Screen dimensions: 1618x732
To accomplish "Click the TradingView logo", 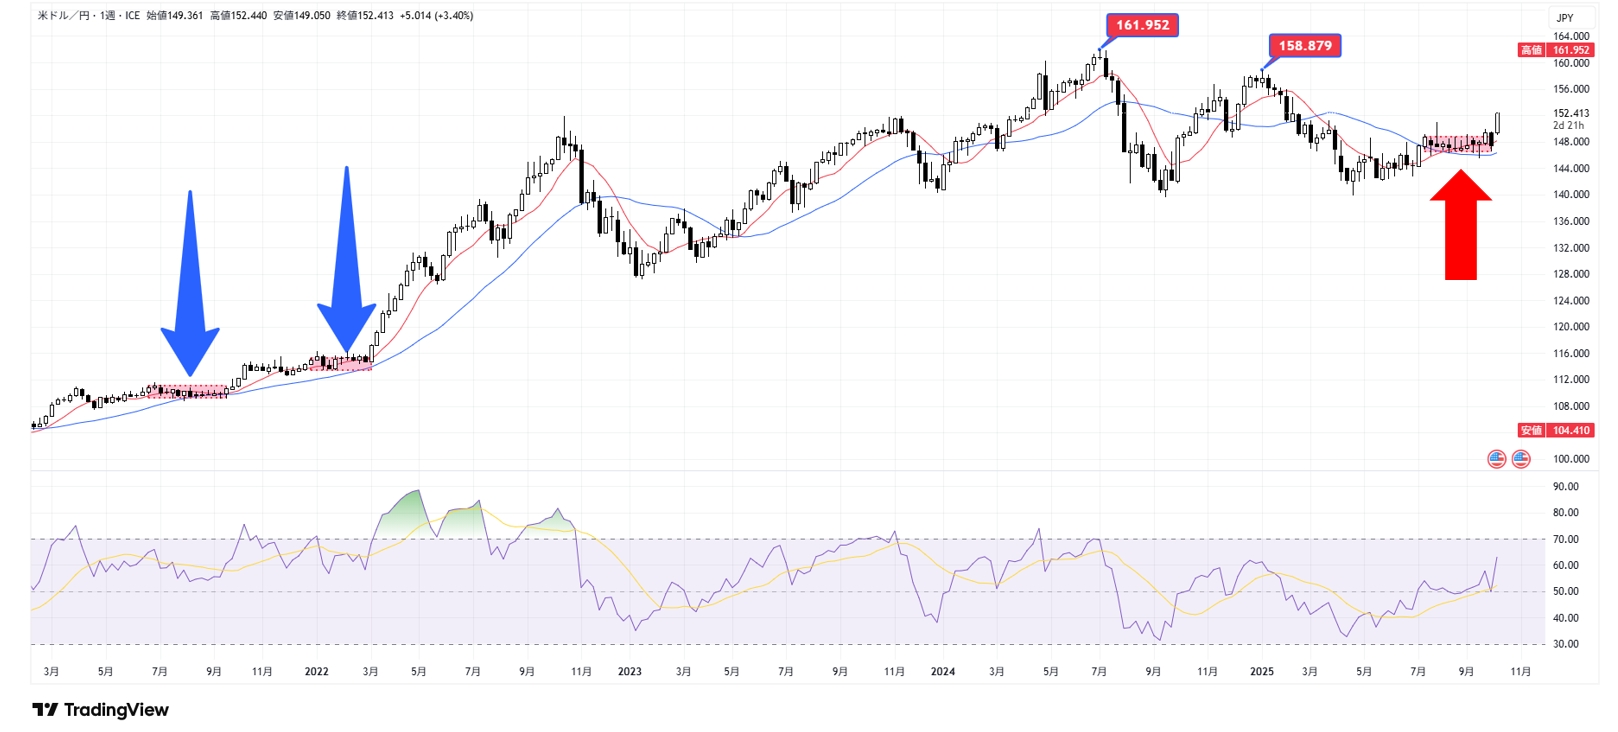I will tap(101, 710).
